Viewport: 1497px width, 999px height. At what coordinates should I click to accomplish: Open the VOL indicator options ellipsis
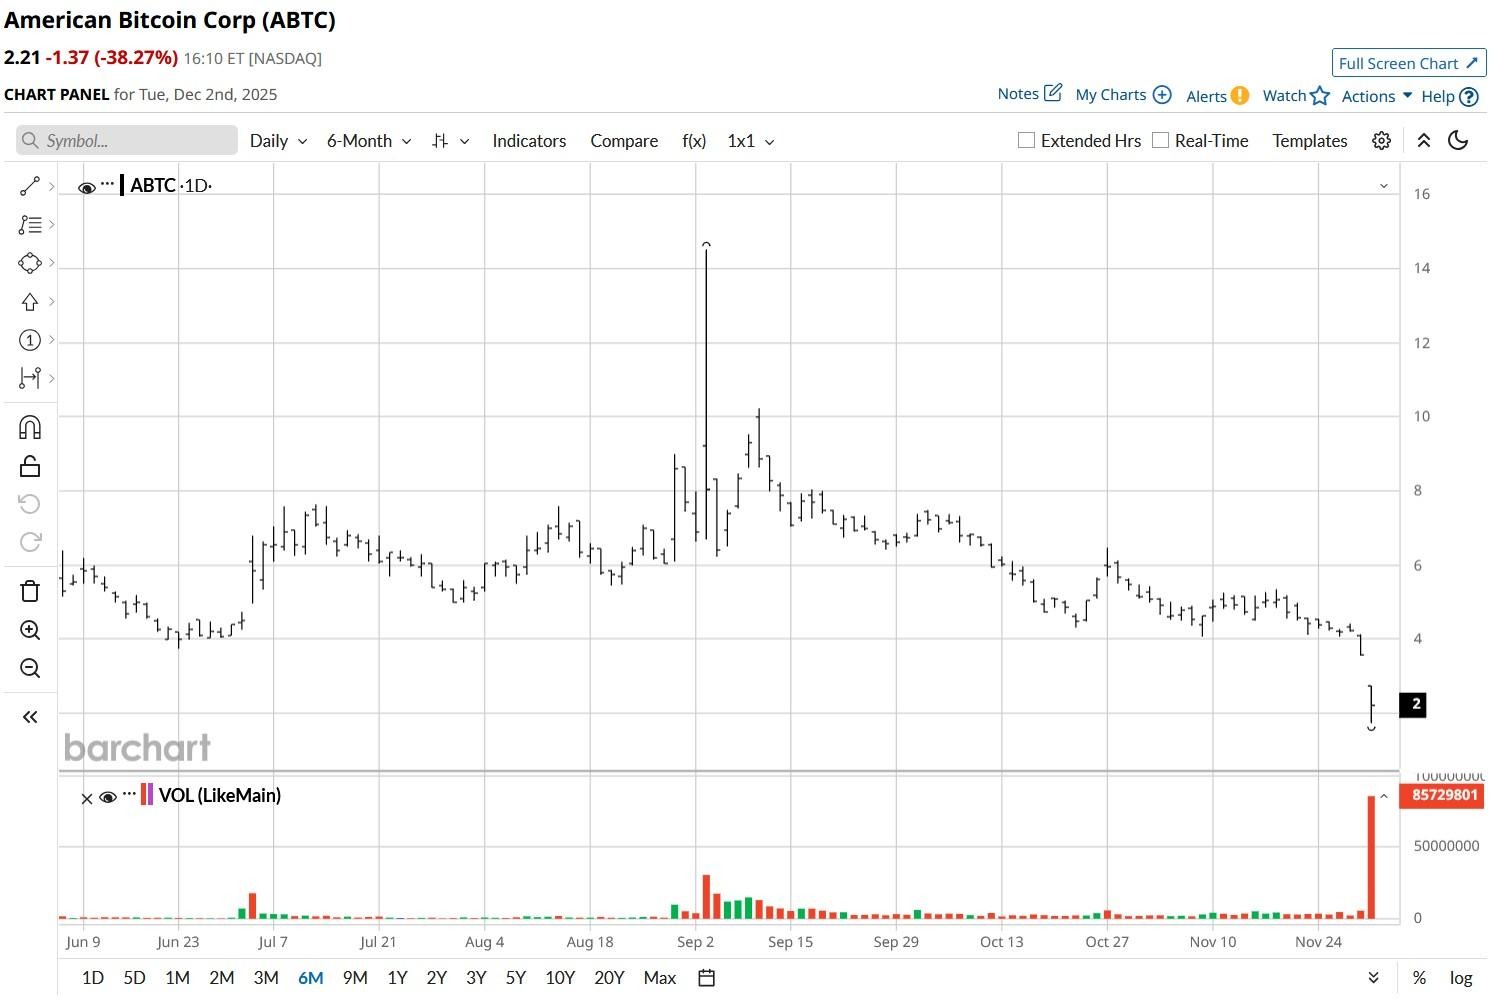tap(129, 795)
